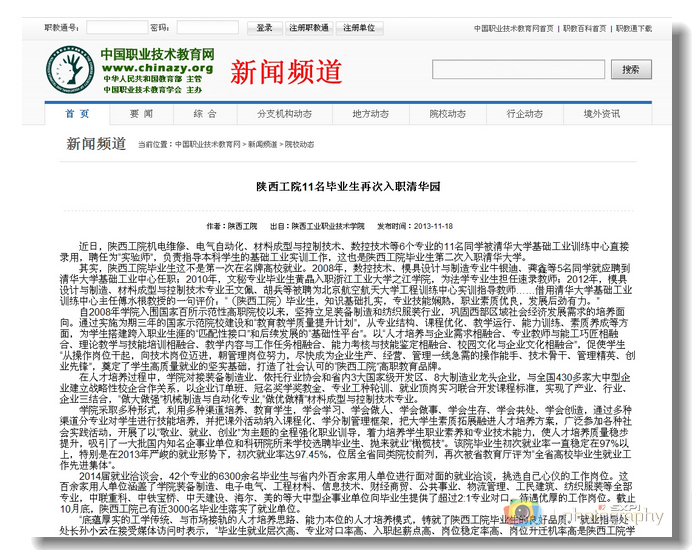The height and width of the screenshot is (550, 692).
Task: Click the search text box
Action: click(x=519, y=70)
